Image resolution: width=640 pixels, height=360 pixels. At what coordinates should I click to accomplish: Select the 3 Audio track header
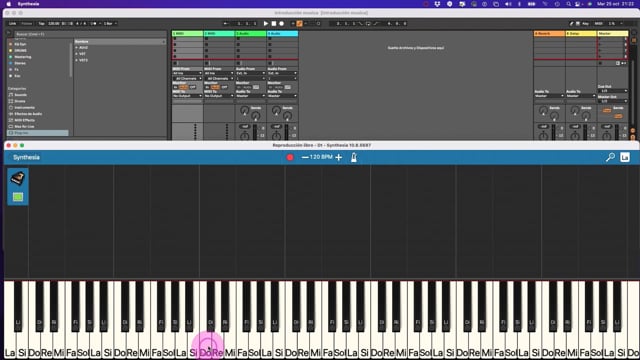[x=251, y=33]
